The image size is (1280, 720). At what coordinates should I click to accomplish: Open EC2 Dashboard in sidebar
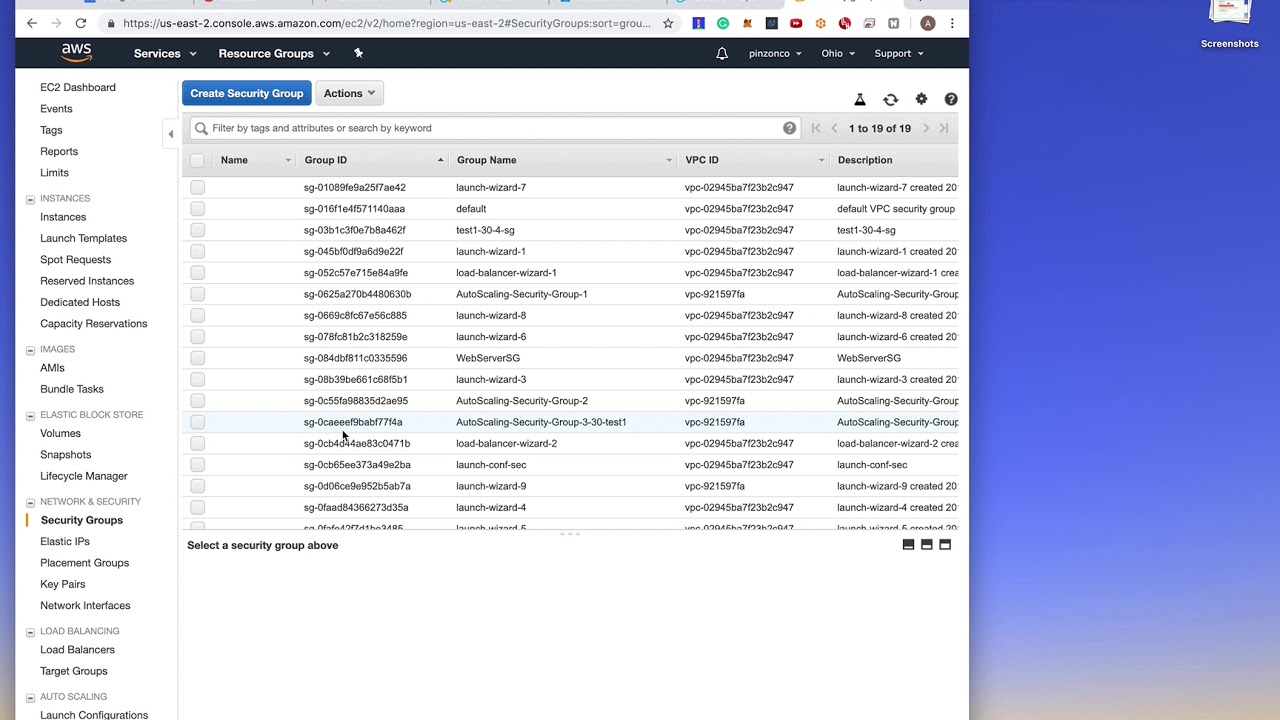point(78,88)
